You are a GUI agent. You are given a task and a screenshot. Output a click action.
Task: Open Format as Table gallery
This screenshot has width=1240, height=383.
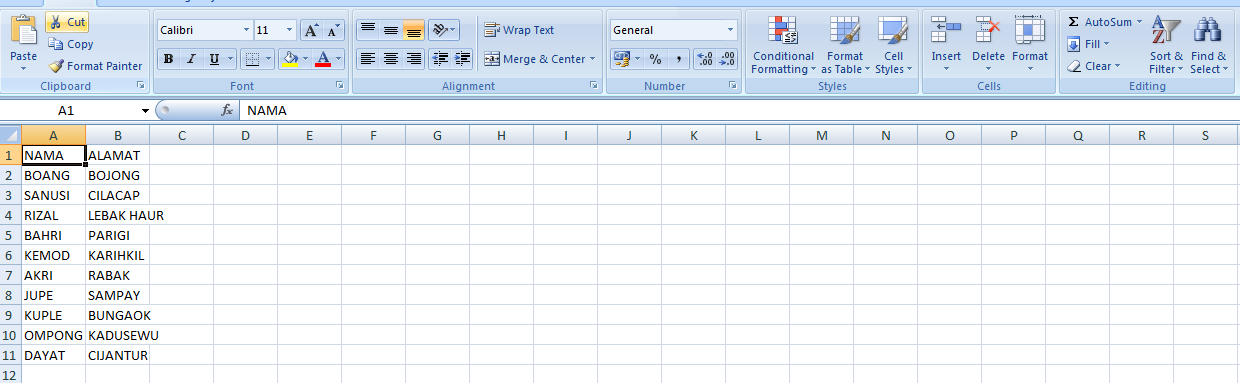[845, 45]
